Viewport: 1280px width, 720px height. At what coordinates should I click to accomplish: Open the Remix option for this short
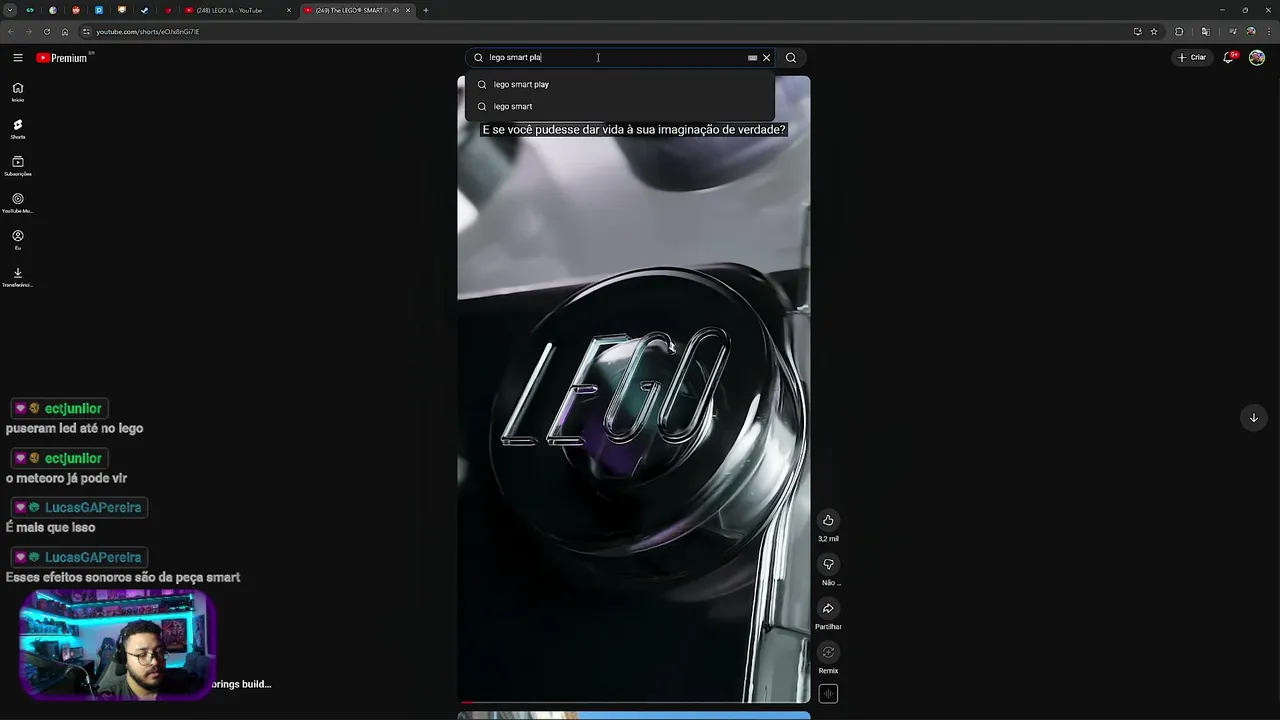point(828,652)
